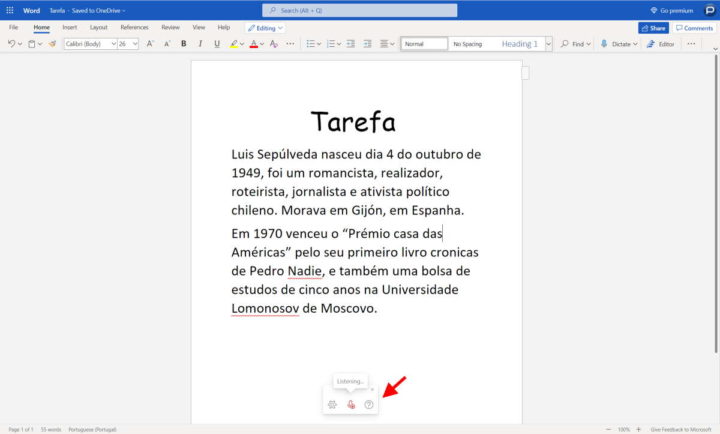Expand the highlight color dropdown arrow
Screen dimensions: 720x434
[242, 44]
